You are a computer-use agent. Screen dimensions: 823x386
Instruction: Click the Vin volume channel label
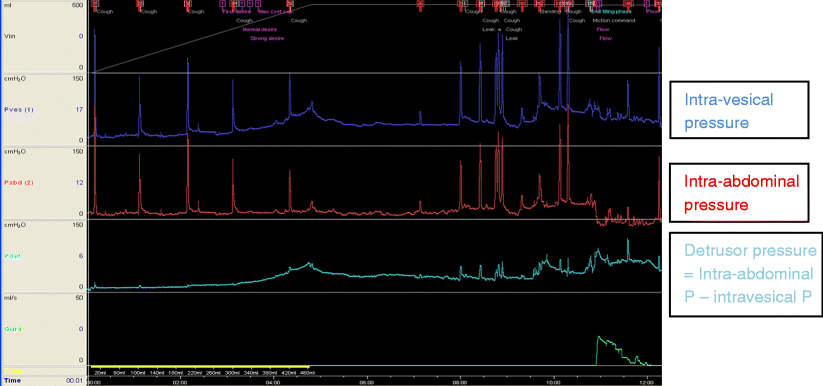8,36
